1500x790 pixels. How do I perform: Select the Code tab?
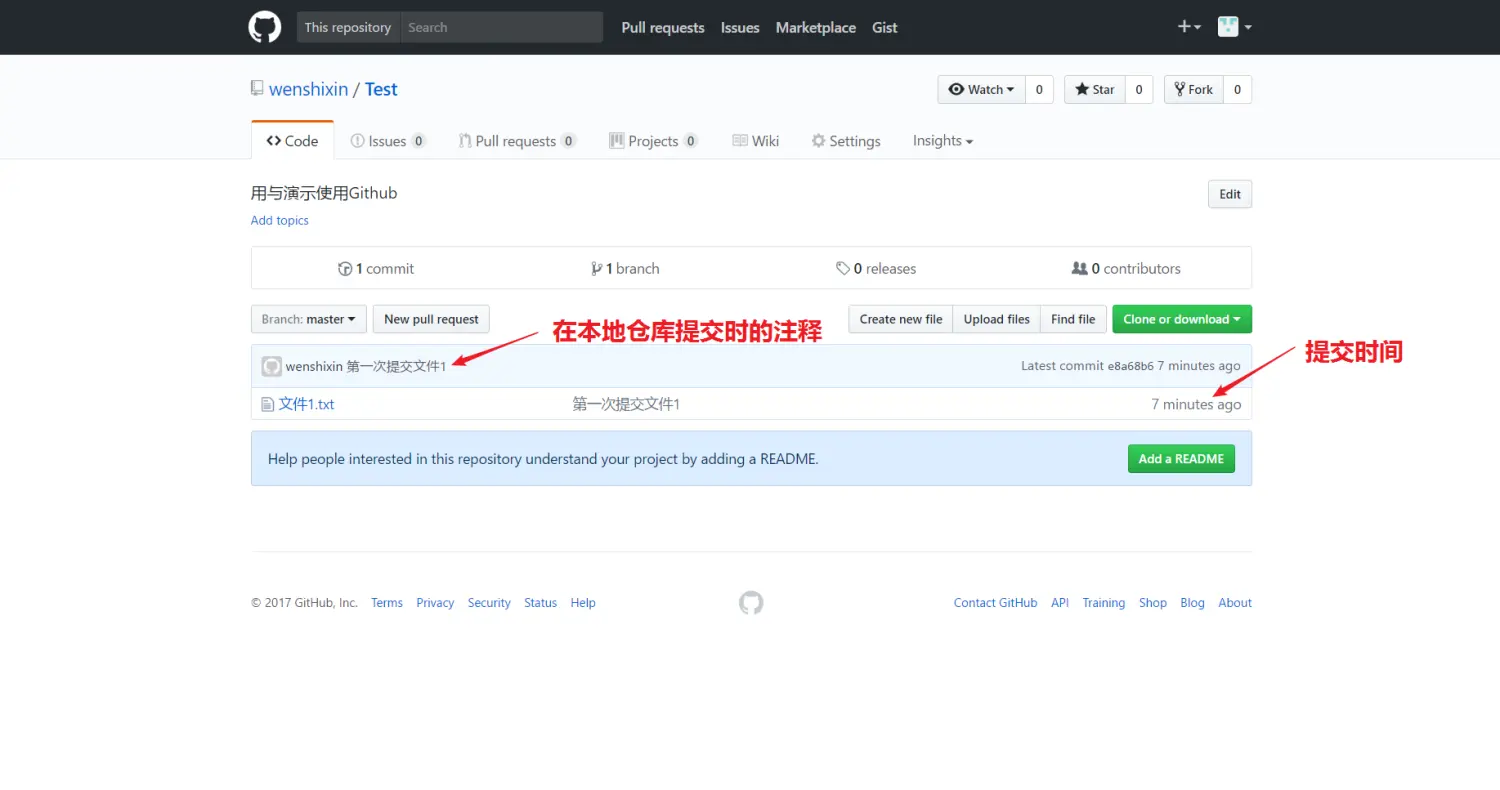[x=292, y=141]
